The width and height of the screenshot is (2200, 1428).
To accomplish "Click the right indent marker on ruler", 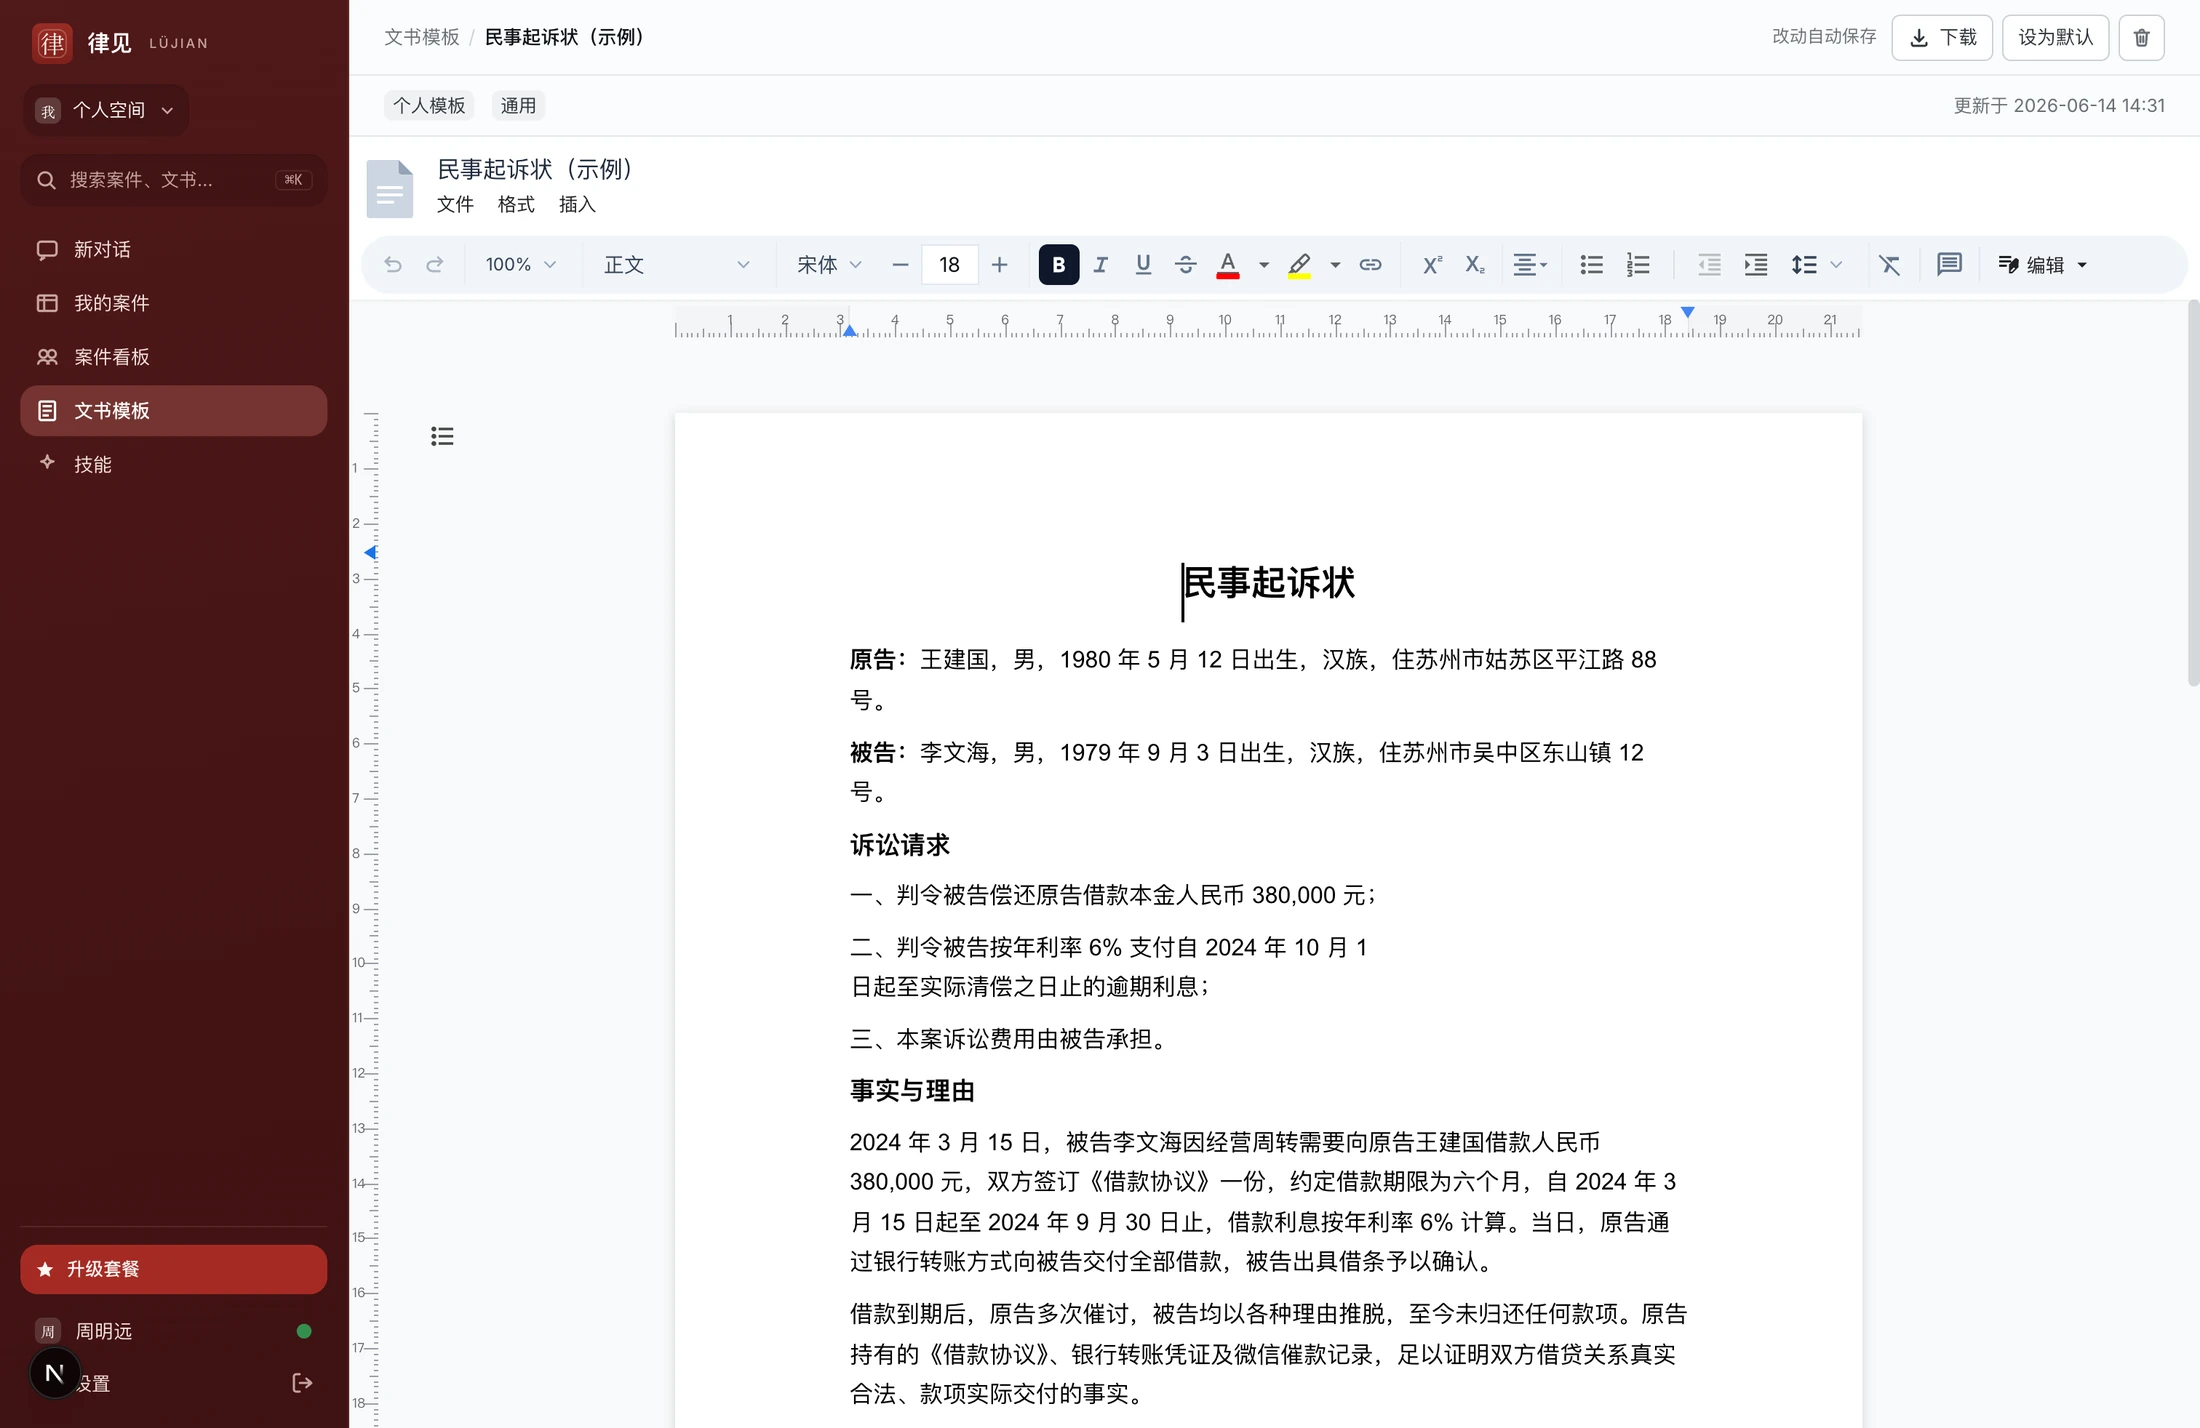I will [x=1688, y=313].
